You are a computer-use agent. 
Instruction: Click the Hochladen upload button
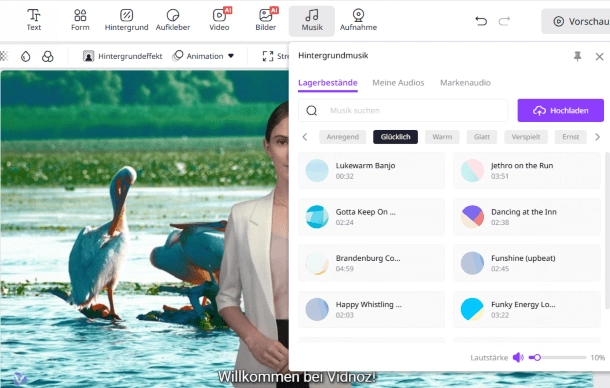pyautogui.click(x=560, y=111)
